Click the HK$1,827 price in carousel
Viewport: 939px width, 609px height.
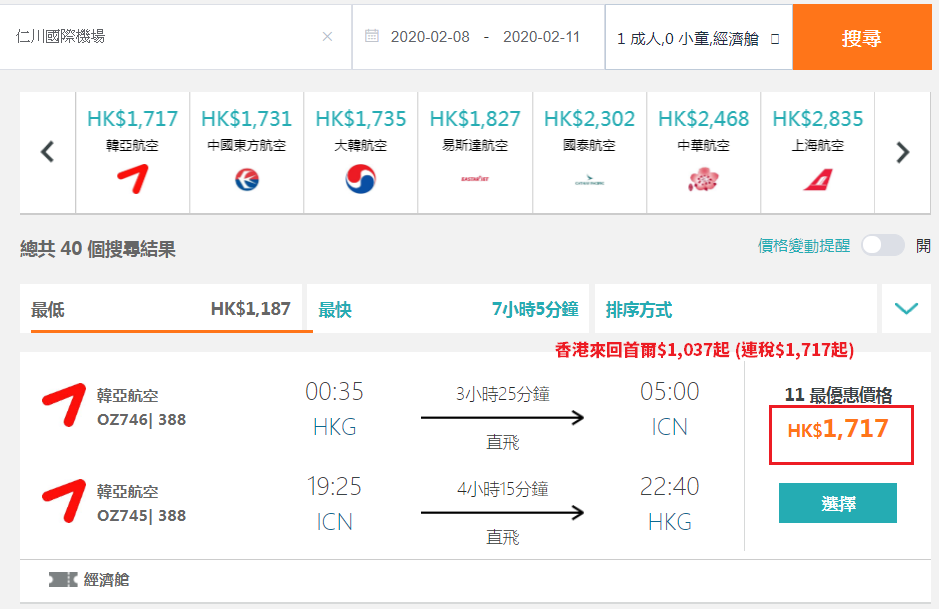(x=475, y=119)
